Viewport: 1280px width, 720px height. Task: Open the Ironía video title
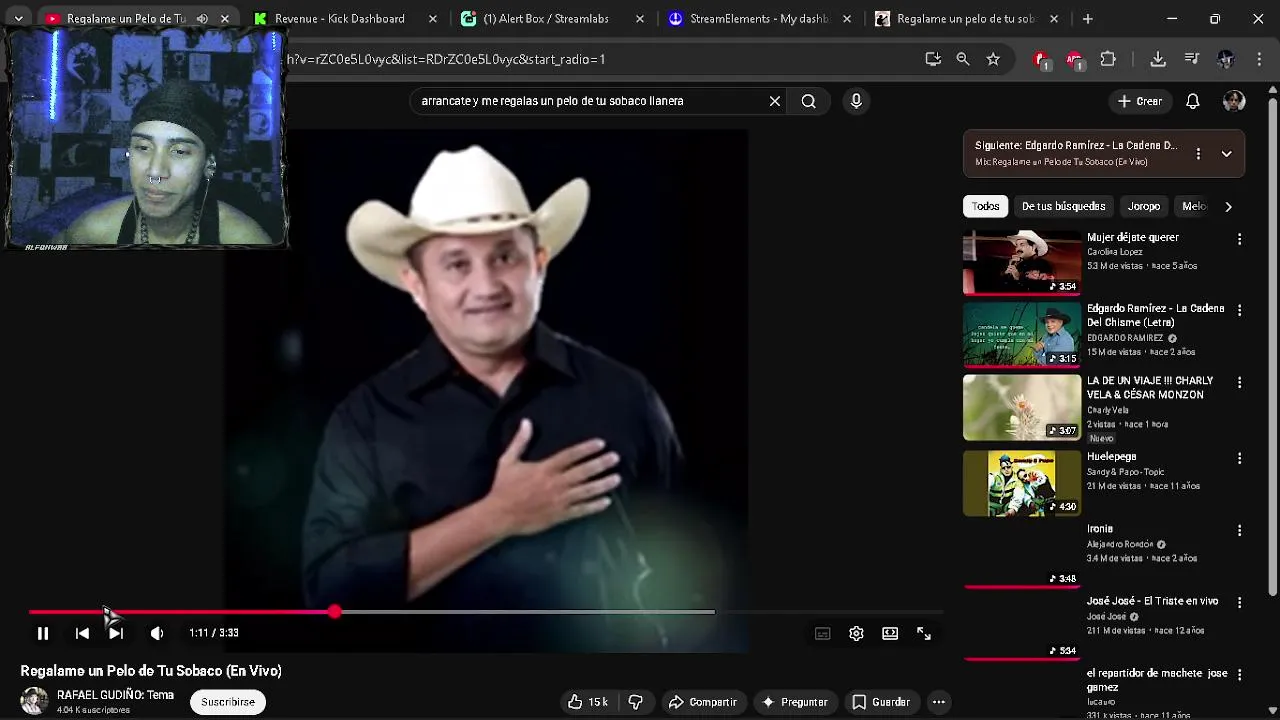coord(1100,529)
